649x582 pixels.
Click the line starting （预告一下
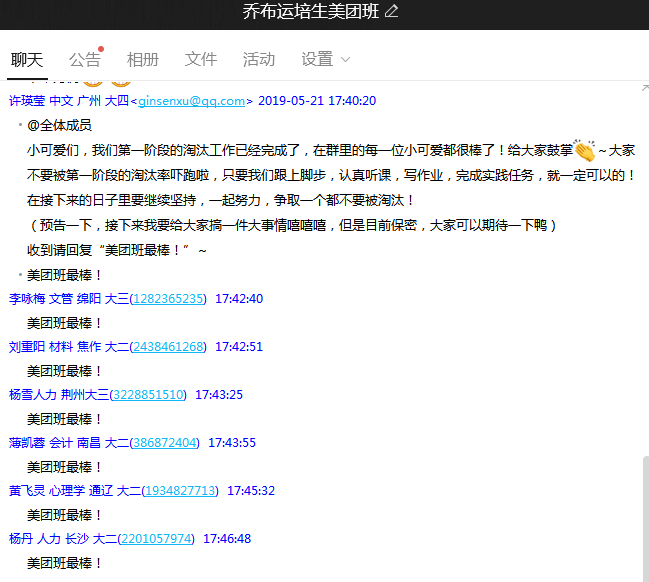294,225
